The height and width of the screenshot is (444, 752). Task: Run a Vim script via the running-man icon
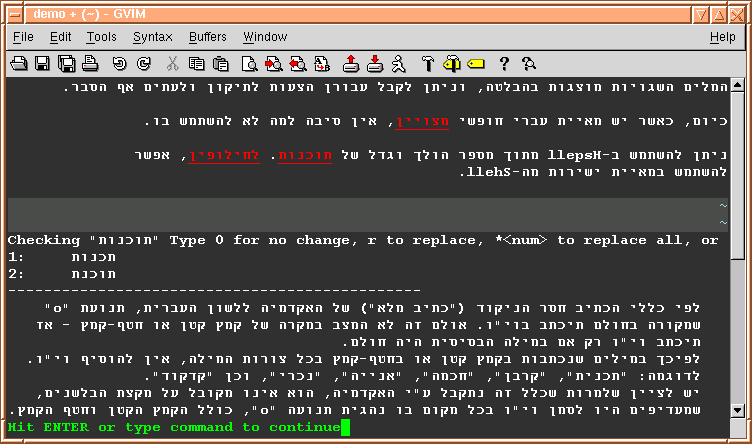point(399,63)
